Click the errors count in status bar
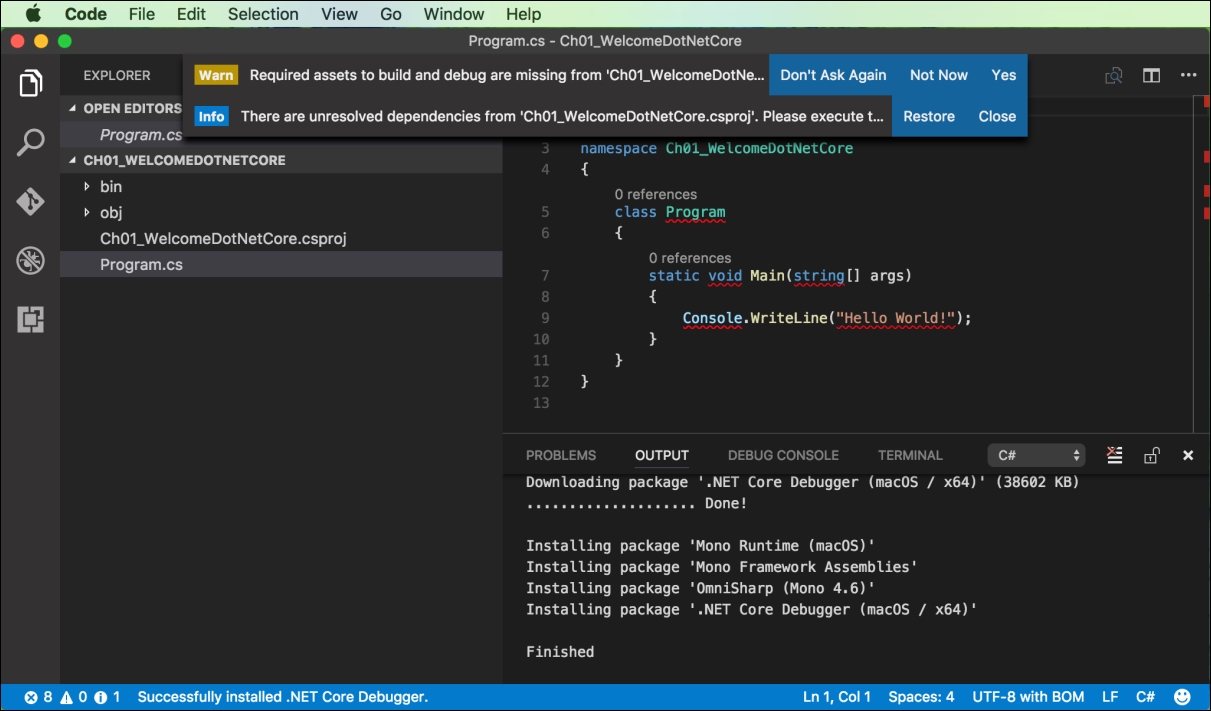The height and width of the screenshot is (711, 1211). (x=38, y=697)
